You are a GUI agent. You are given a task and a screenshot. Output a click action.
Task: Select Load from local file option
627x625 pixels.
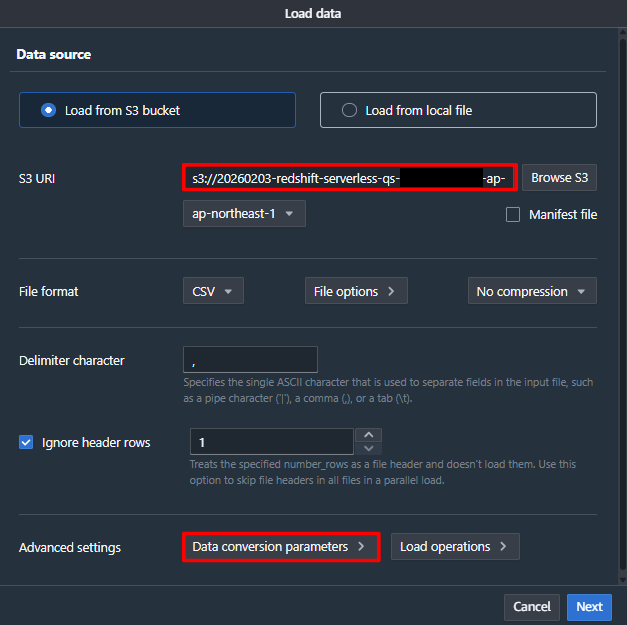pyautogui.click(x=349, y=110)
